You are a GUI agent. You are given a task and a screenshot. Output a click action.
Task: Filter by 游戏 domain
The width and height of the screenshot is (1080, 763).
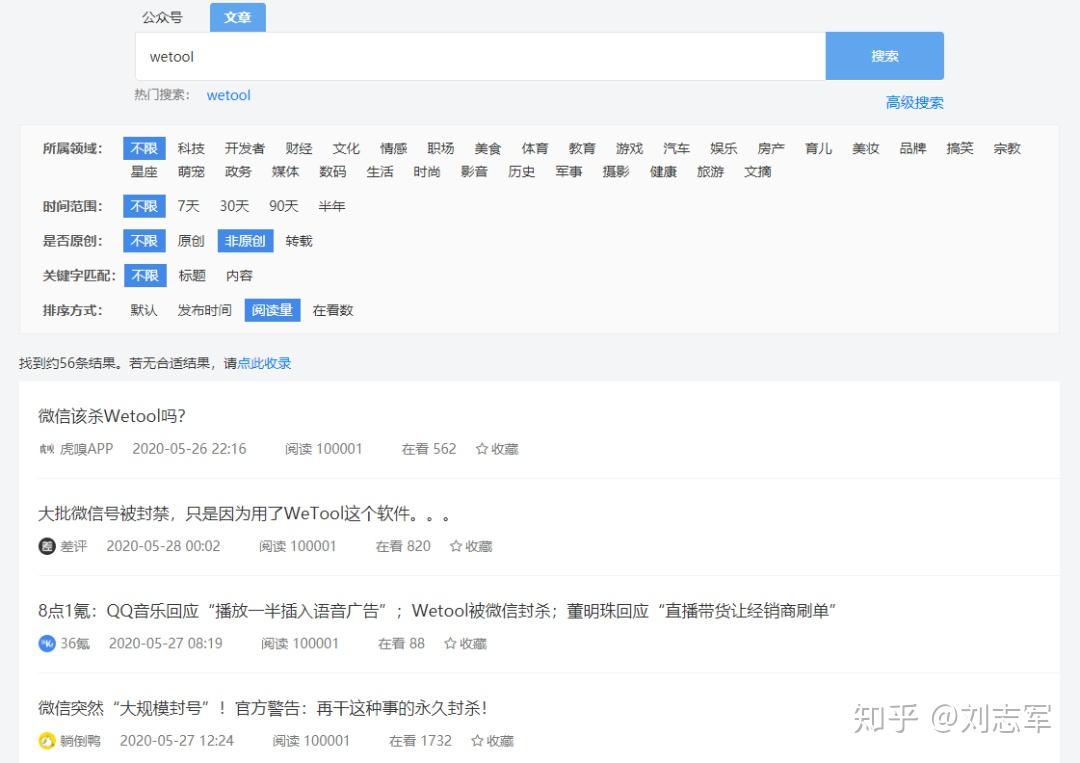[x=629, y=148]
